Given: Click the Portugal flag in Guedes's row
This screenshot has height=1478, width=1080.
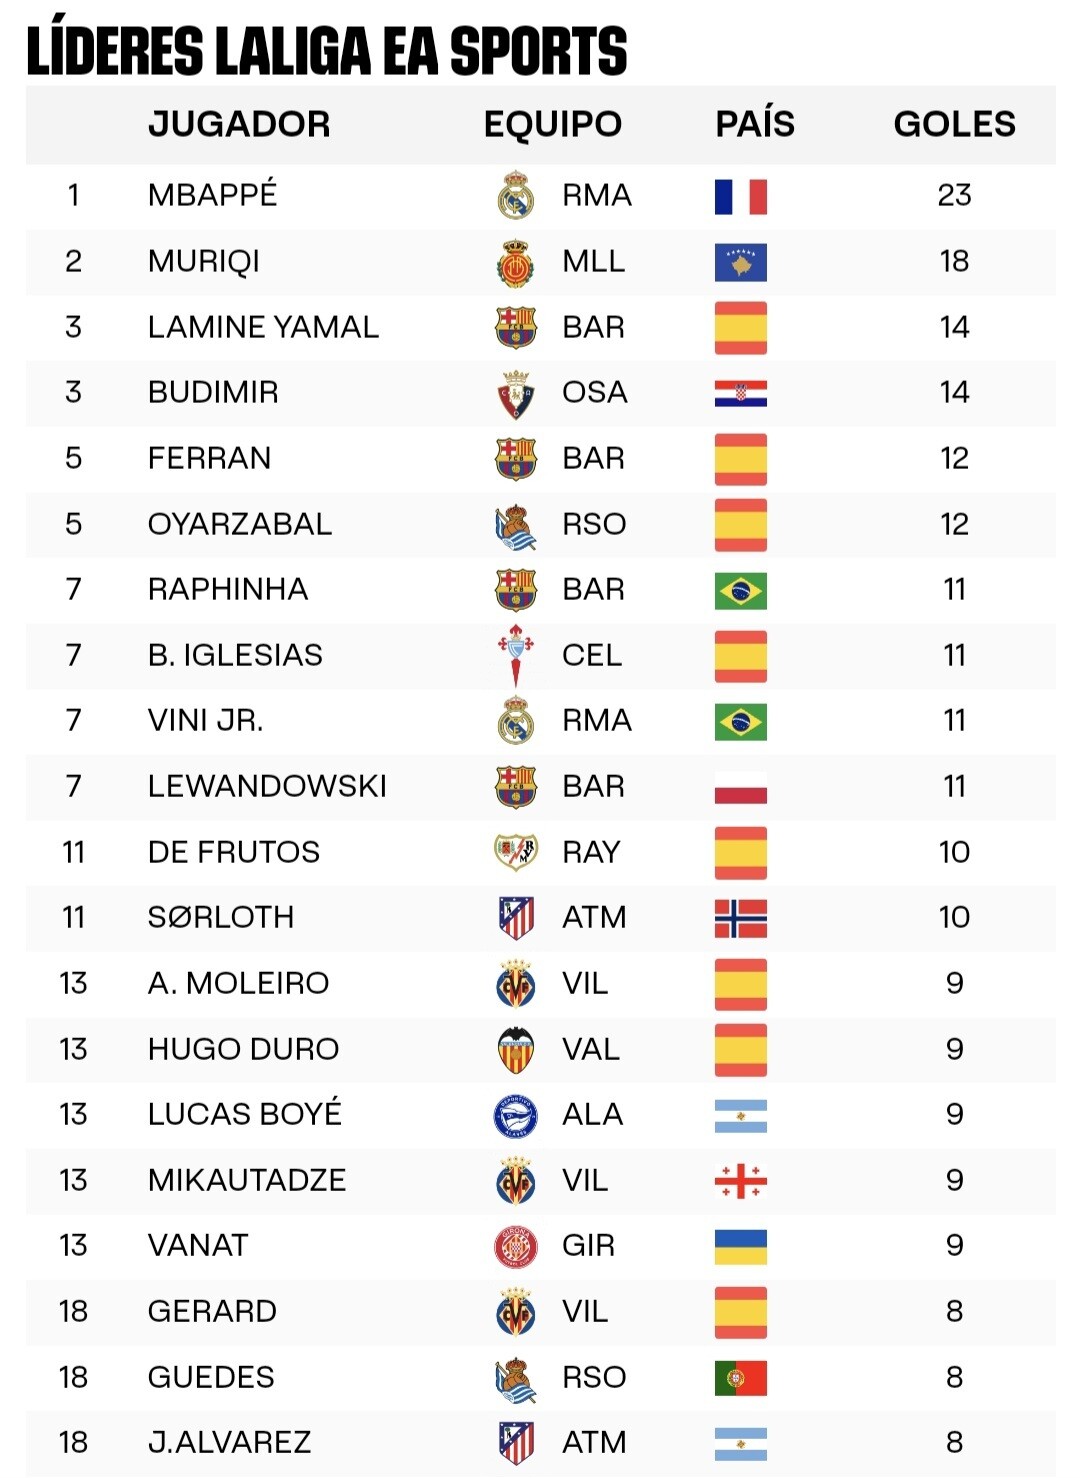Looking at the screenshot, I should 741,1378.
